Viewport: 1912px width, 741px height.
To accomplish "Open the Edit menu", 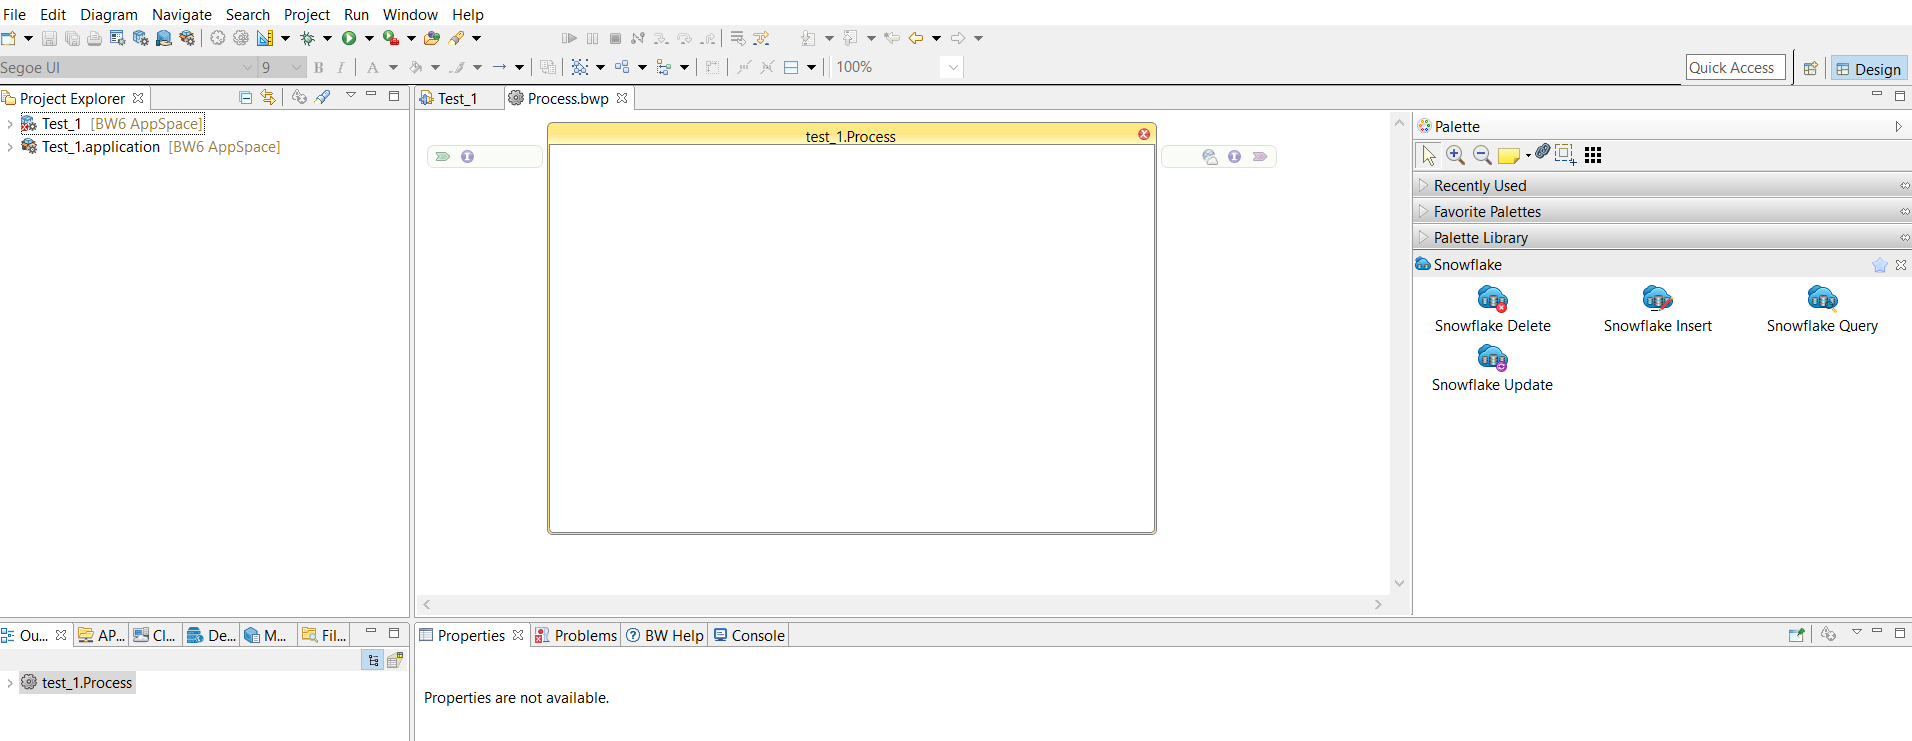I will point(53,14).
